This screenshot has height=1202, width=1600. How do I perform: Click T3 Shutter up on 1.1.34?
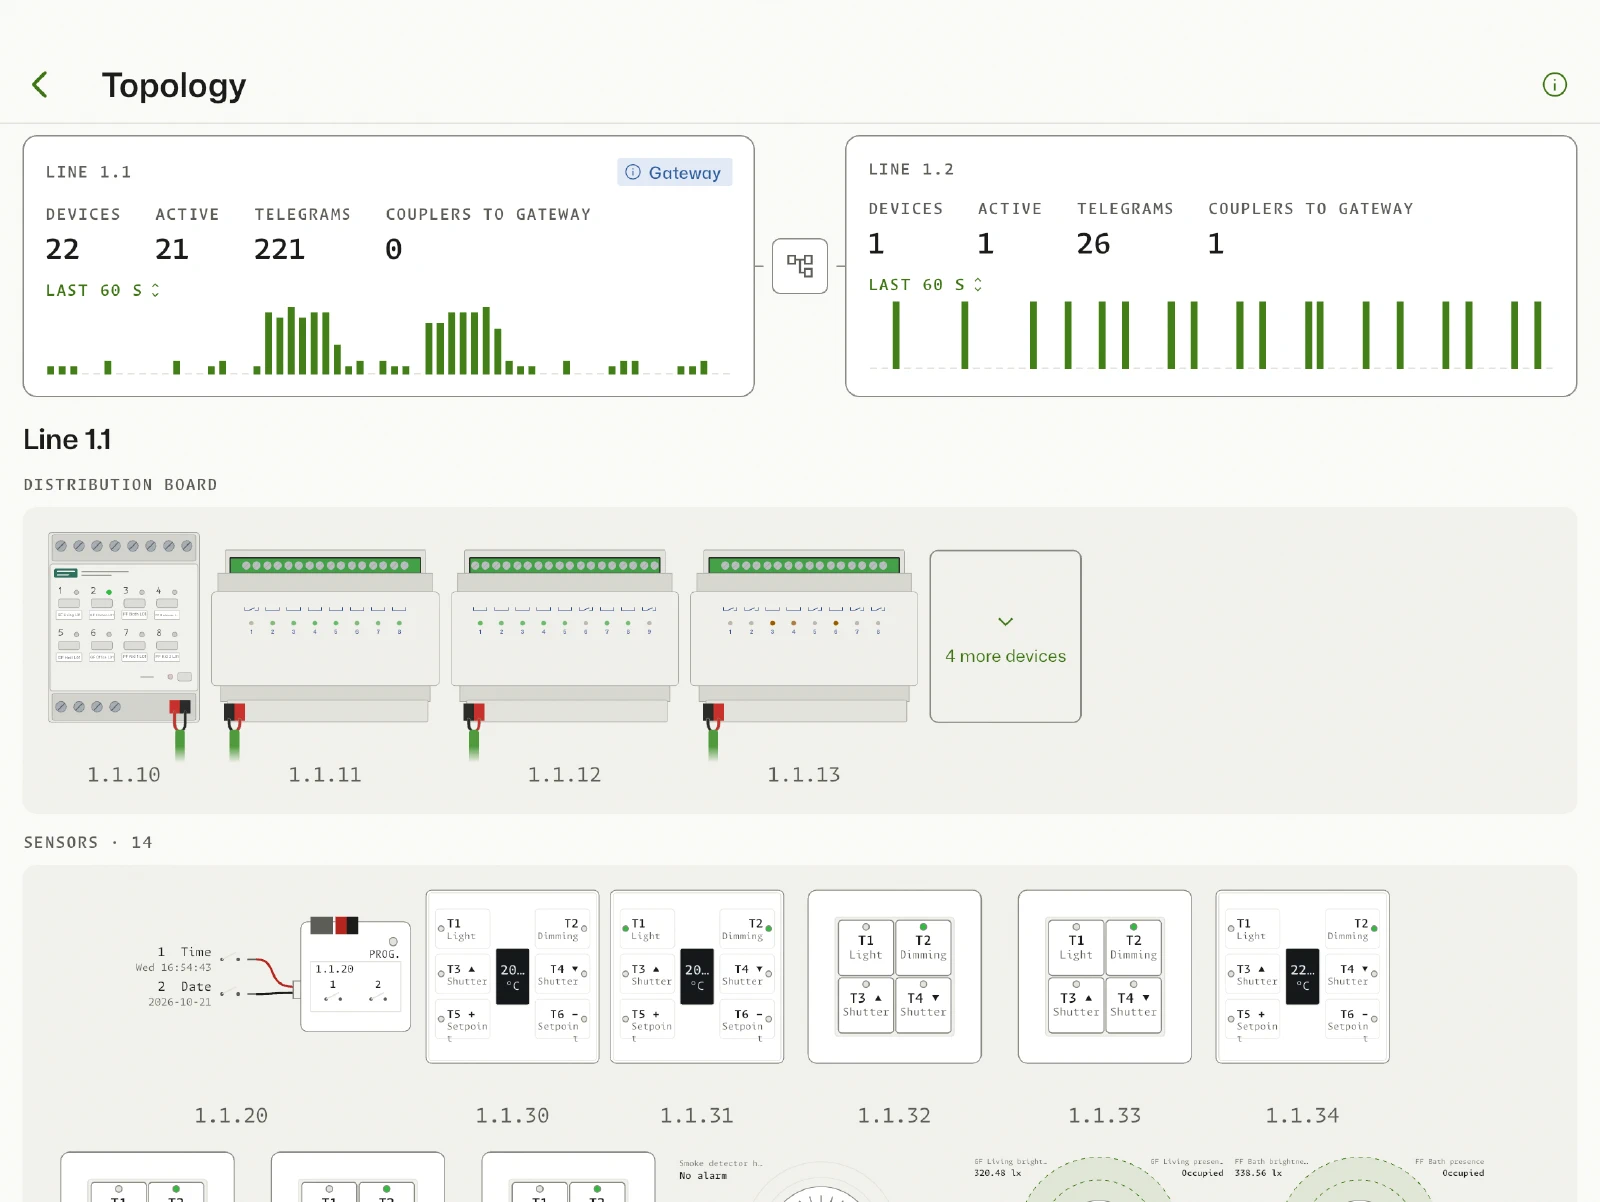point(1253,974)
